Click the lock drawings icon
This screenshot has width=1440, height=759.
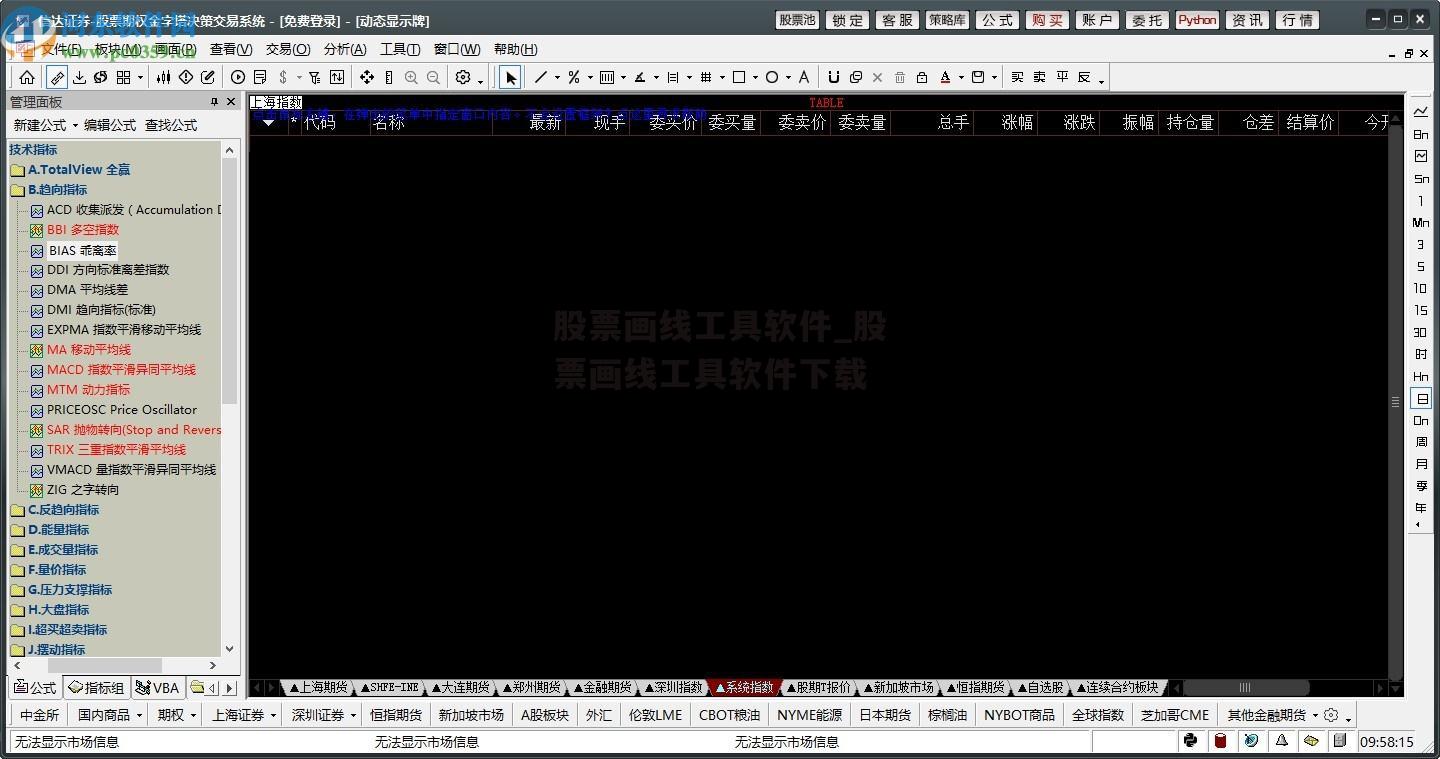coord(922,77)
